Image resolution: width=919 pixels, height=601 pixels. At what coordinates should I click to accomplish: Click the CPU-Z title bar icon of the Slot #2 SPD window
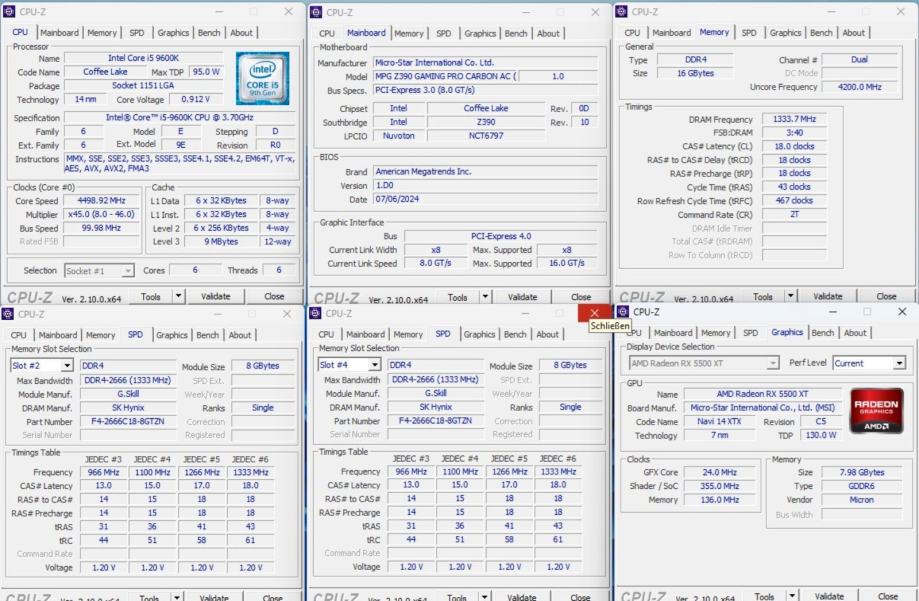point(7,314)
